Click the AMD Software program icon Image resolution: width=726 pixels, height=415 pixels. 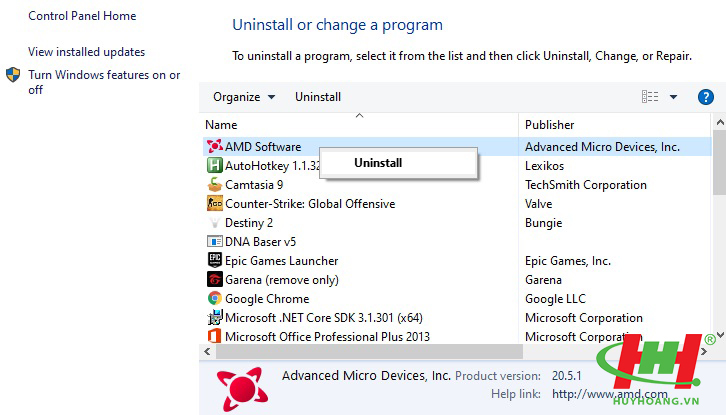click(x=214, y=146)
